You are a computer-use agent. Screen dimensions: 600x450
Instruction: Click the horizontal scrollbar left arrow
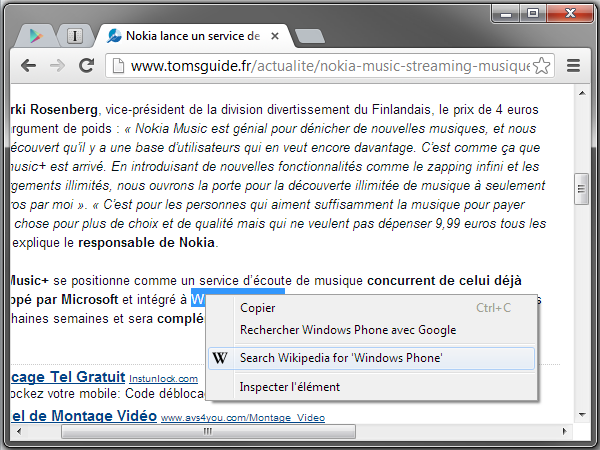click(x=19, y=431)
